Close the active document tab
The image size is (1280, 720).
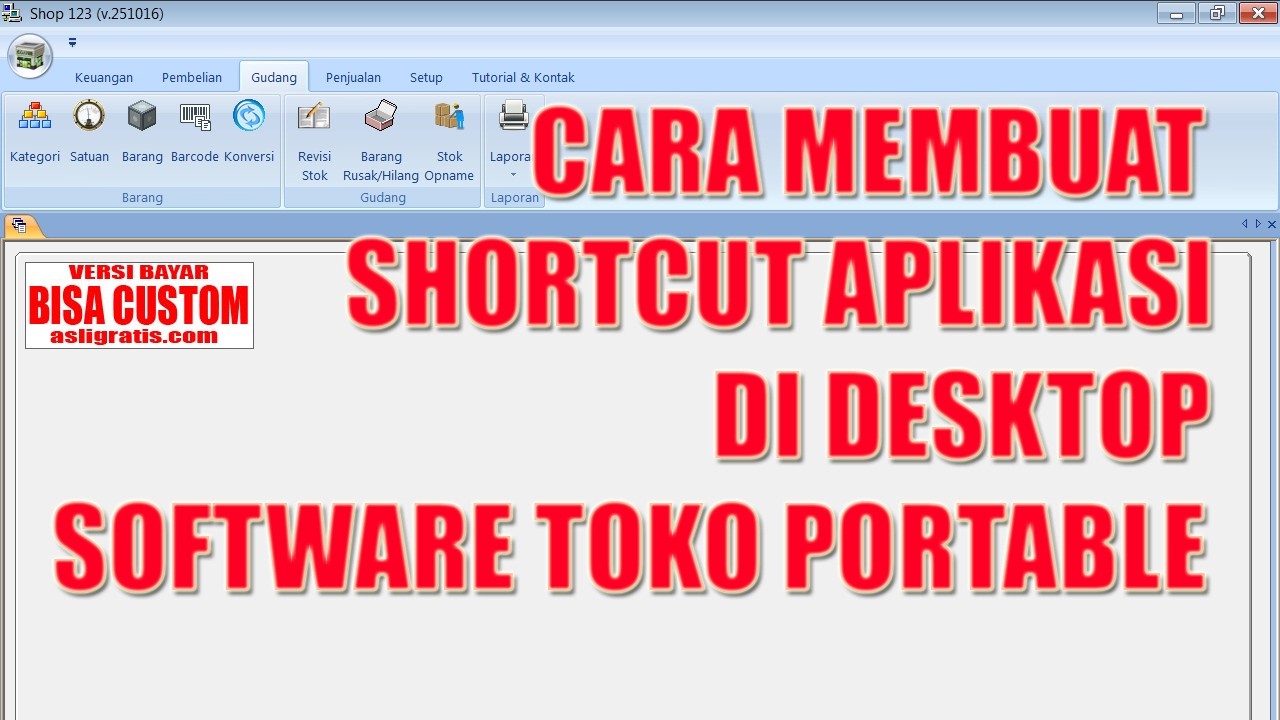(x=1272, y=224)
